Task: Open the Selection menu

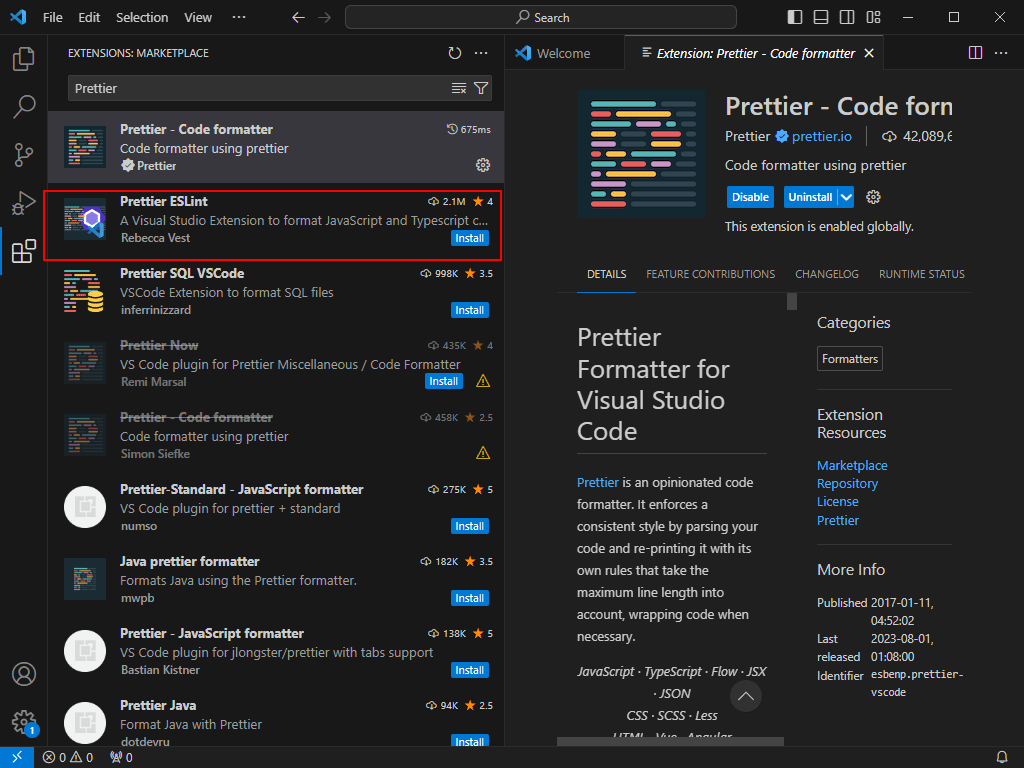Action: click(x=142, y=18)
